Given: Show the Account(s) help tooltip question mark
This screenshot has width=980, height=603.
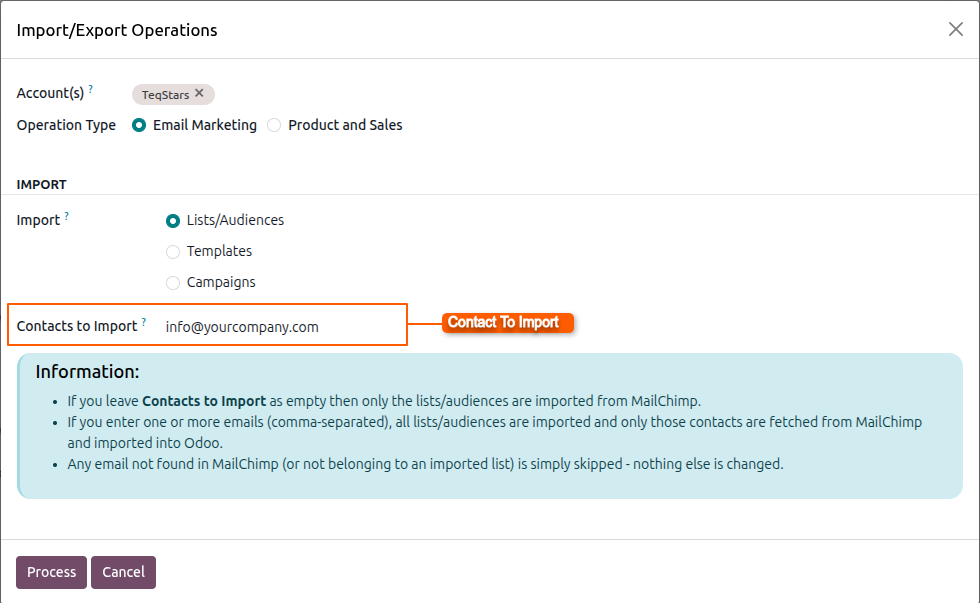Looking at the screenshot, I should pyautogui.click(x=91, y=89).
